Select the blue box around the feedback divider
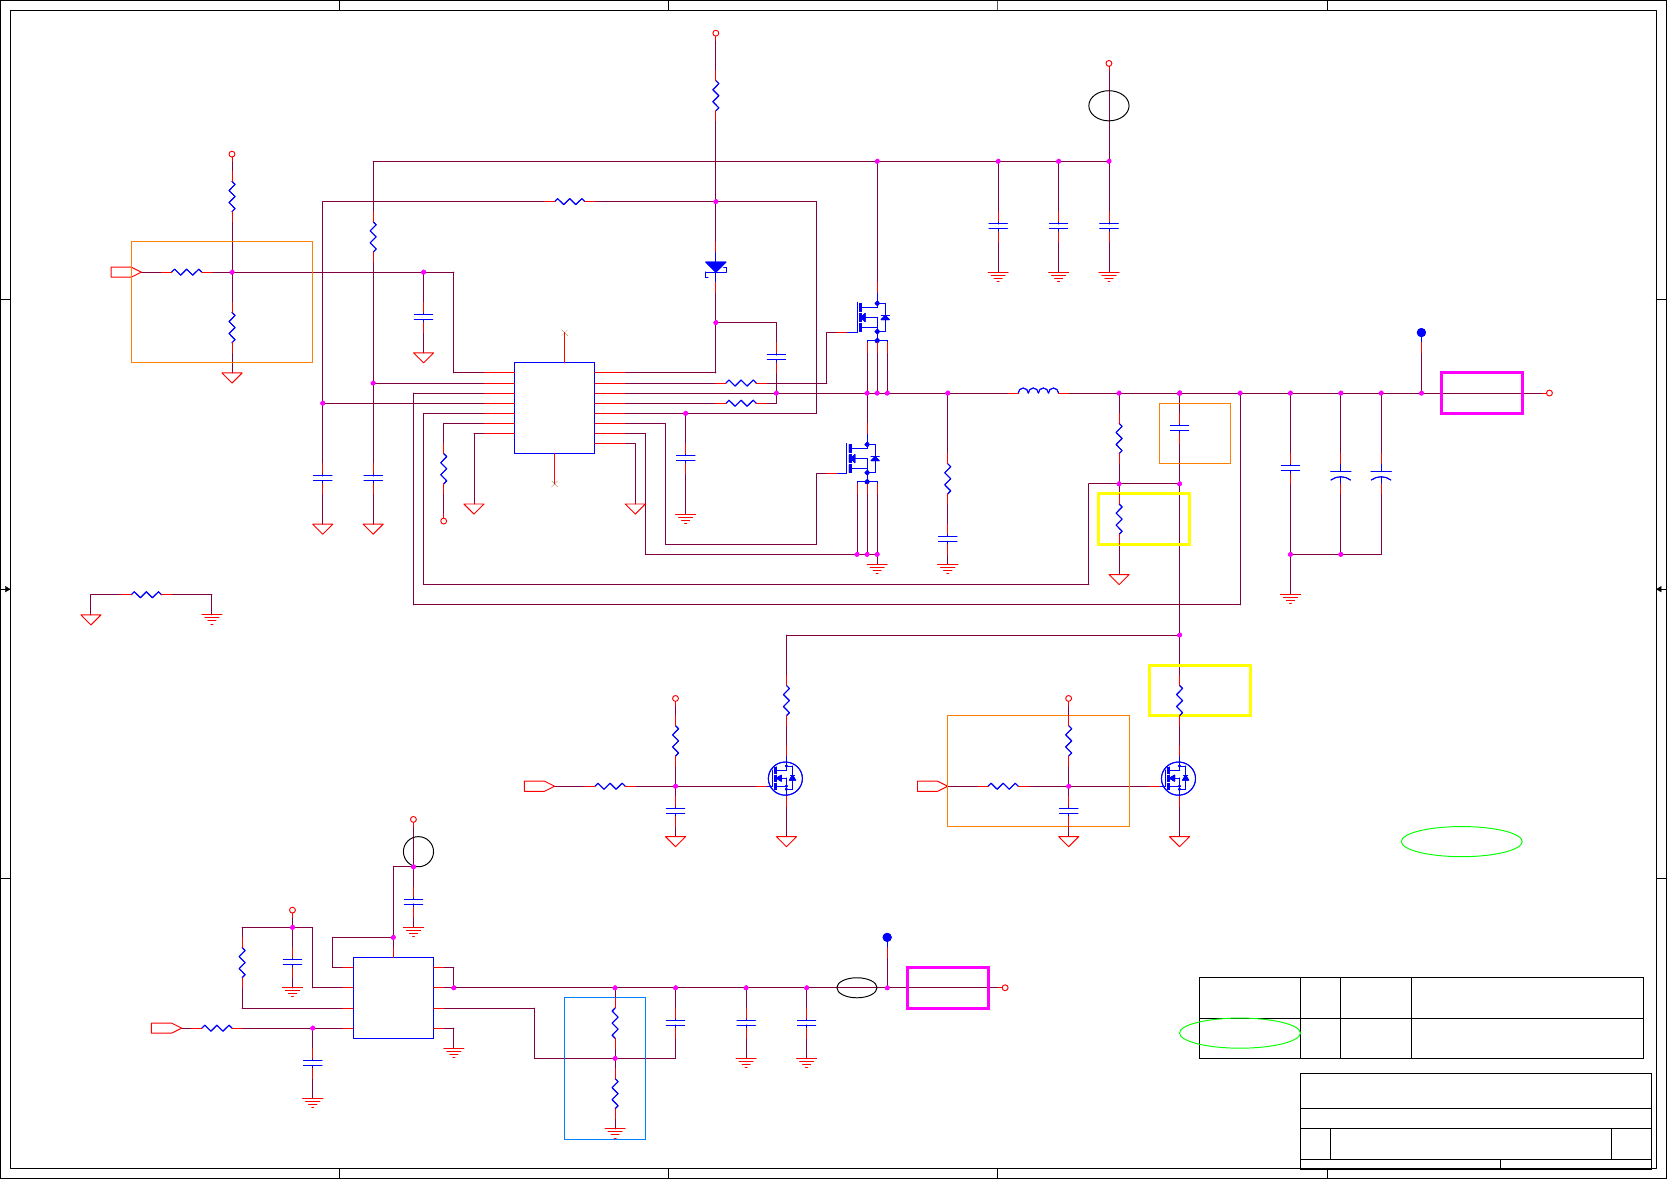This screenshot has height=1179, width=1667. (605, 1068)
